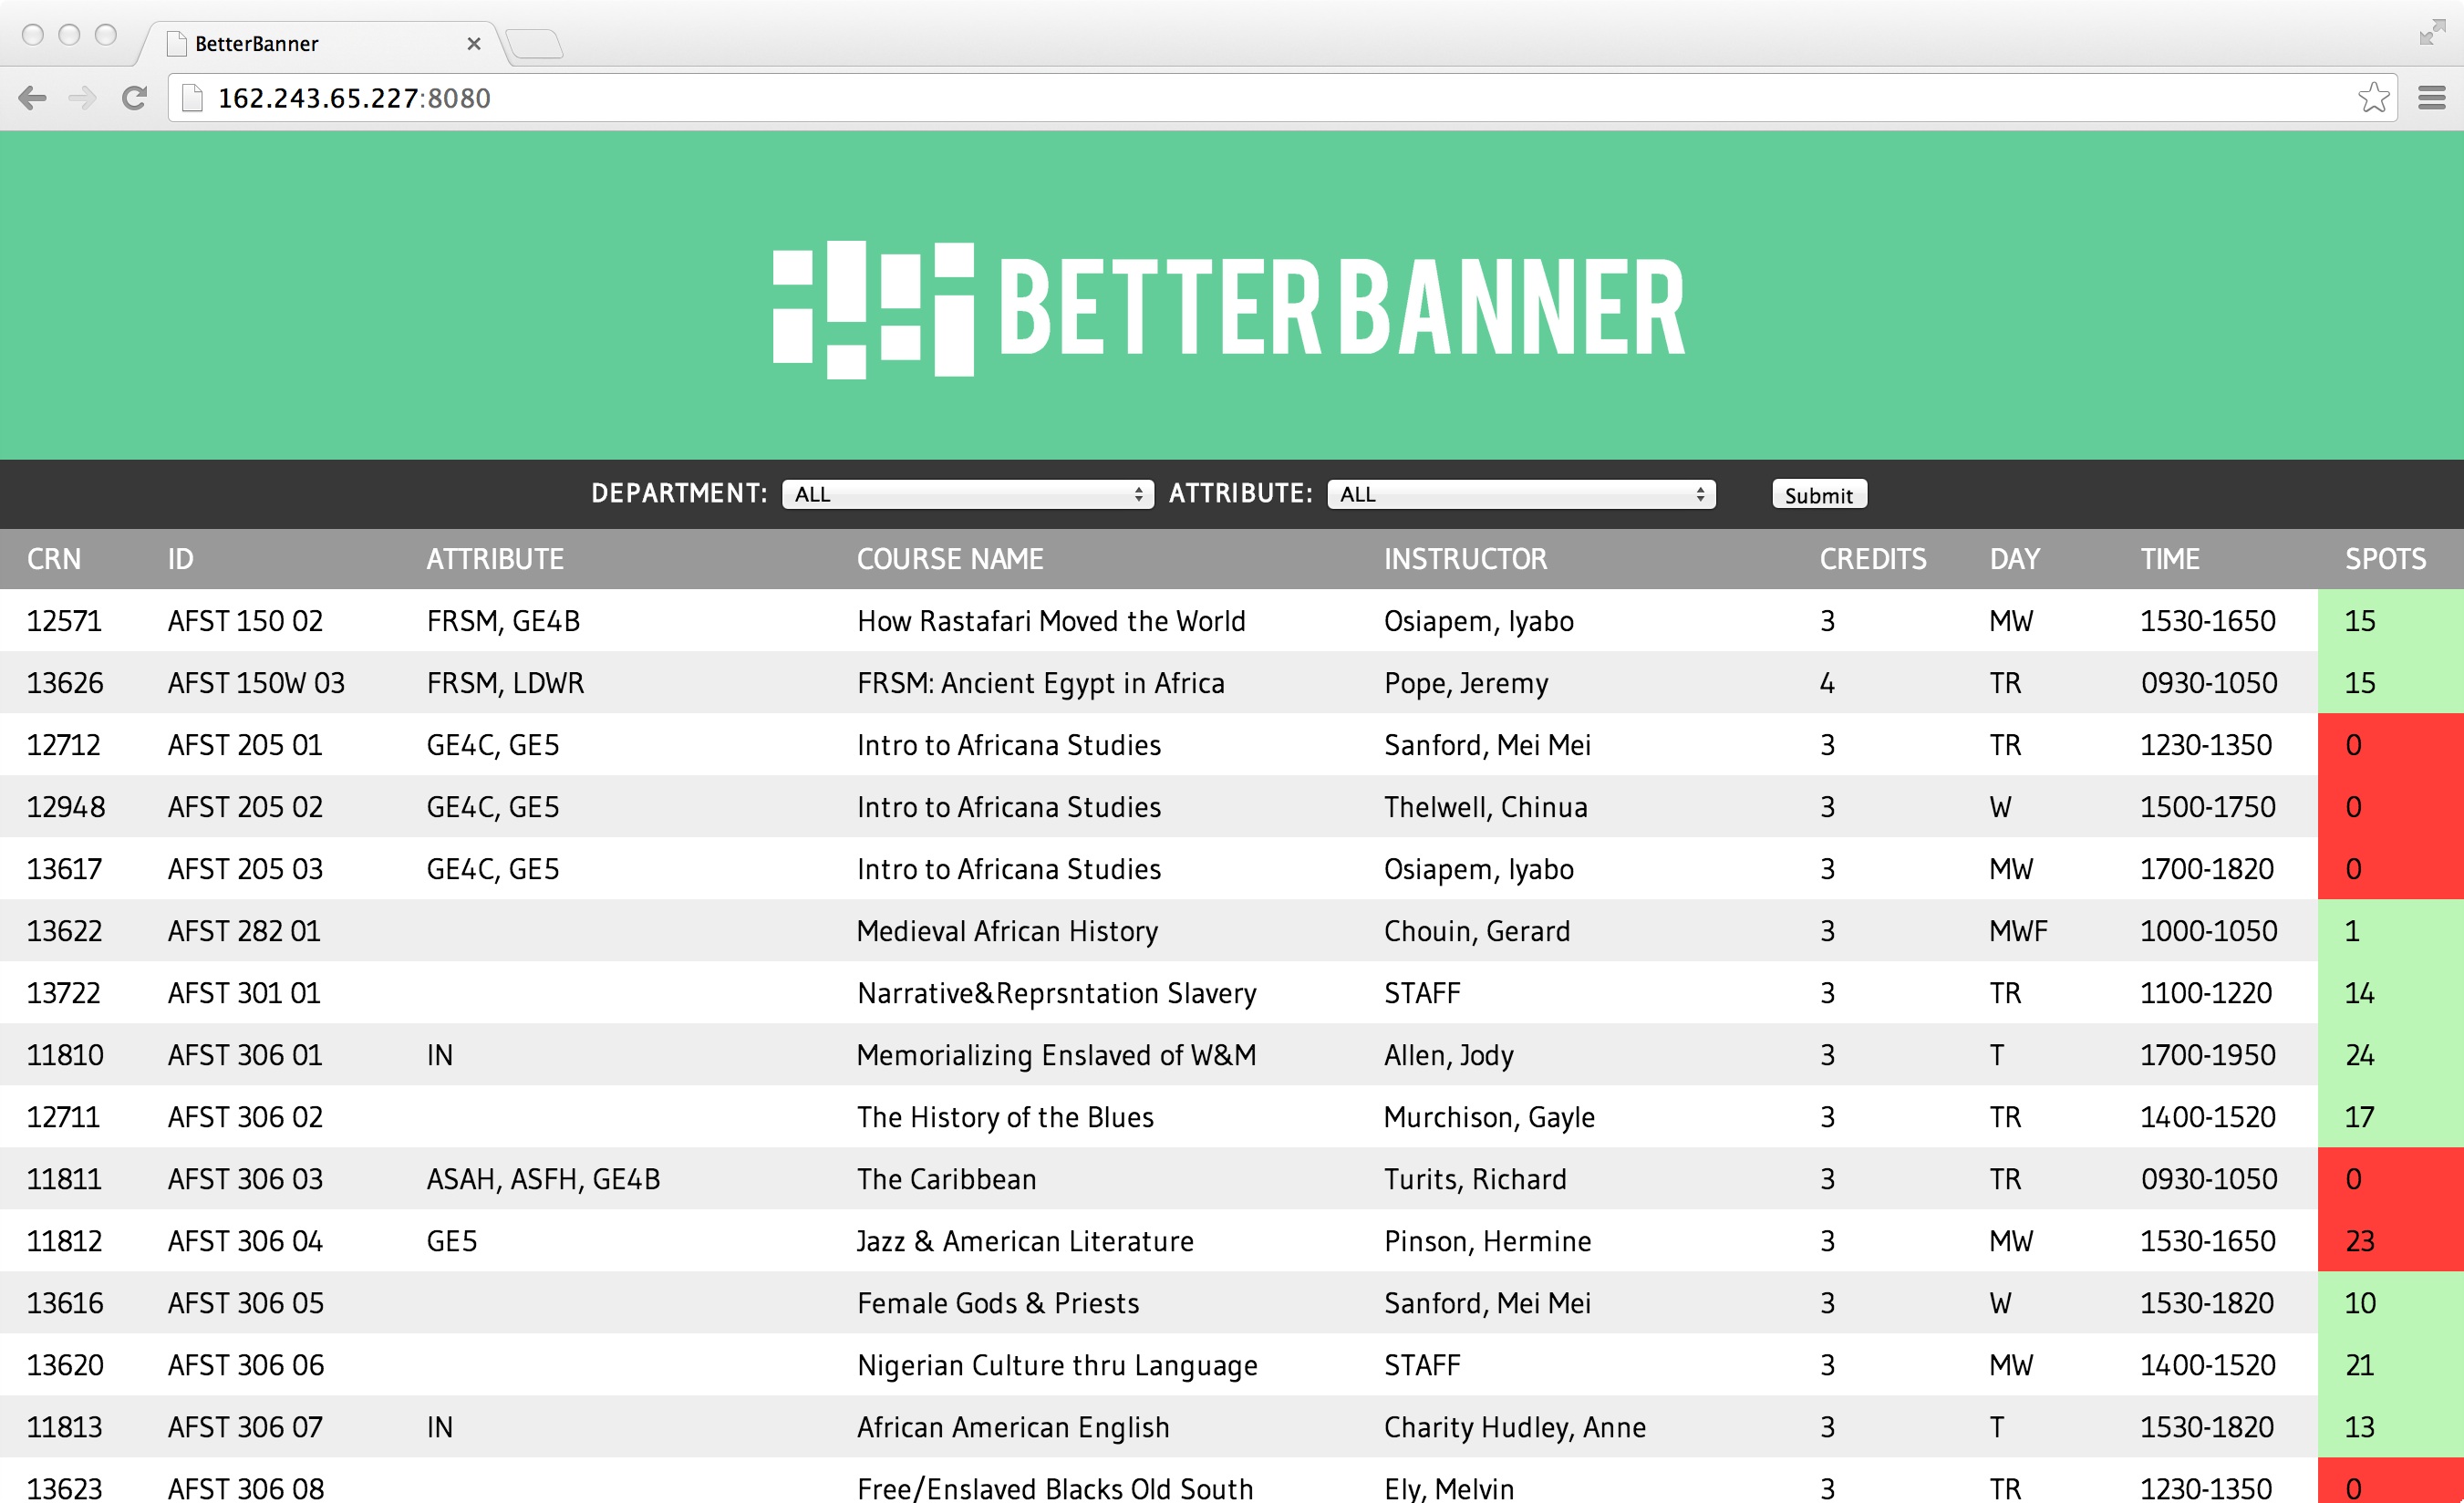This screenshot has height=1503, width=2464.
Task: Click the COURSE NAME column header
Action: (x=949, y=559)
